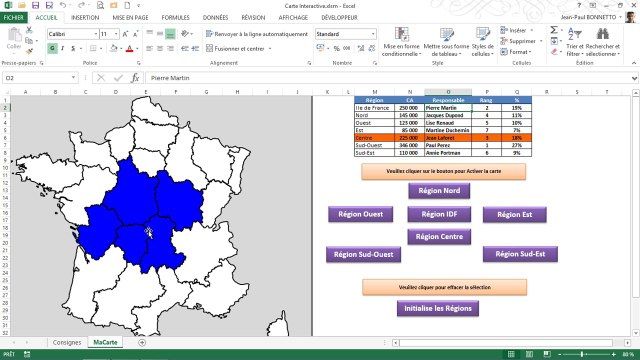Select the orange Centre row cell
The image size is (640, 360).
point(374,138)
